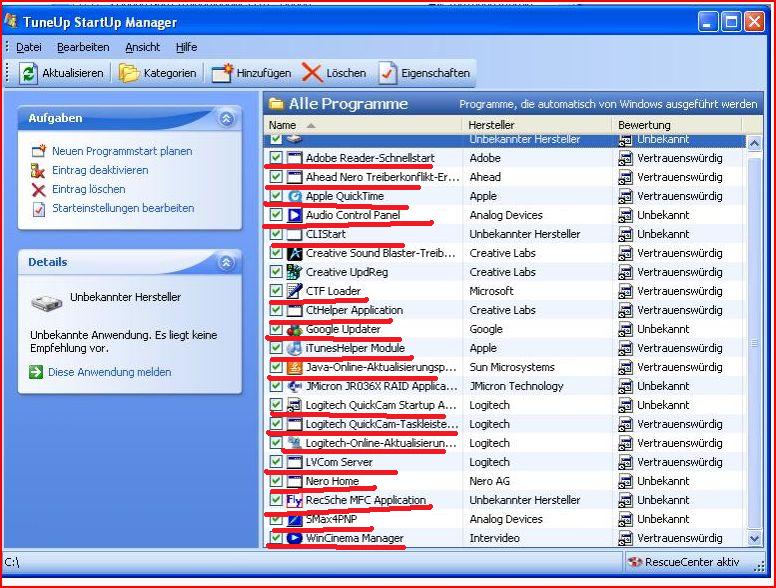Click Neuen Programmstart planen link
776x588 pixels.
point(122,151)
